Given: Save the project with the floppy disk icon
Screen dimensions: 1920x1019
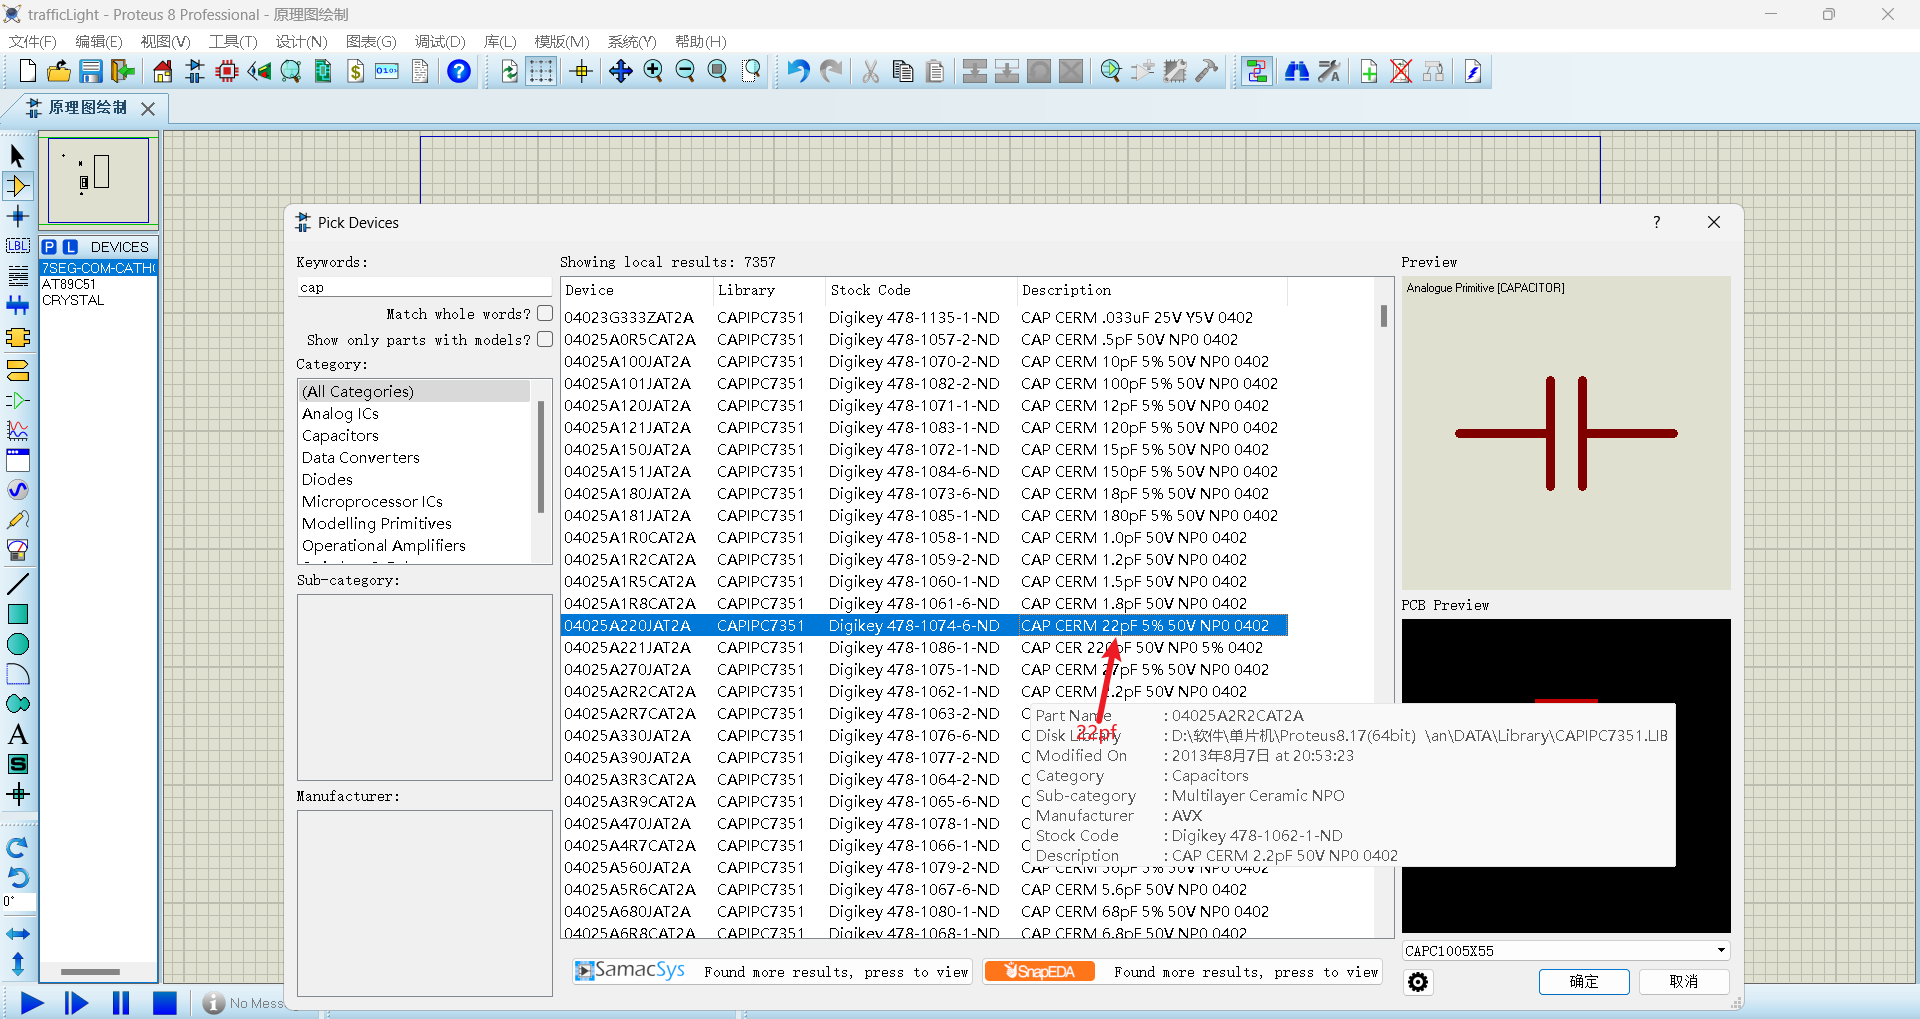Looking at the screenshot, I should click(x=91, y=71).
